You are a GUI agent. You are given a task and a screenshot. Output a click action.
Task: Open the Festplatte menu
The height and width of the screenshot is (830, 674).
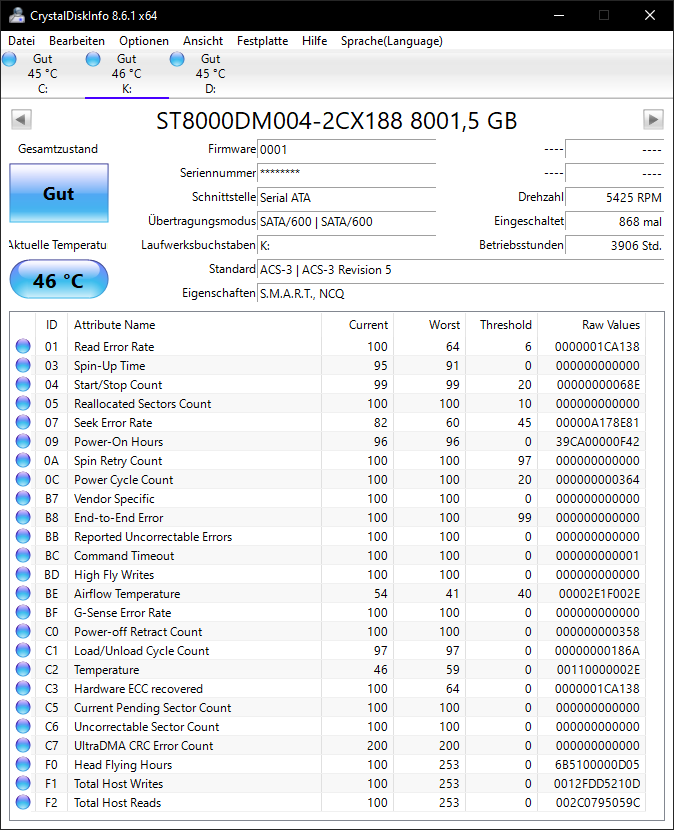(262, 41)
